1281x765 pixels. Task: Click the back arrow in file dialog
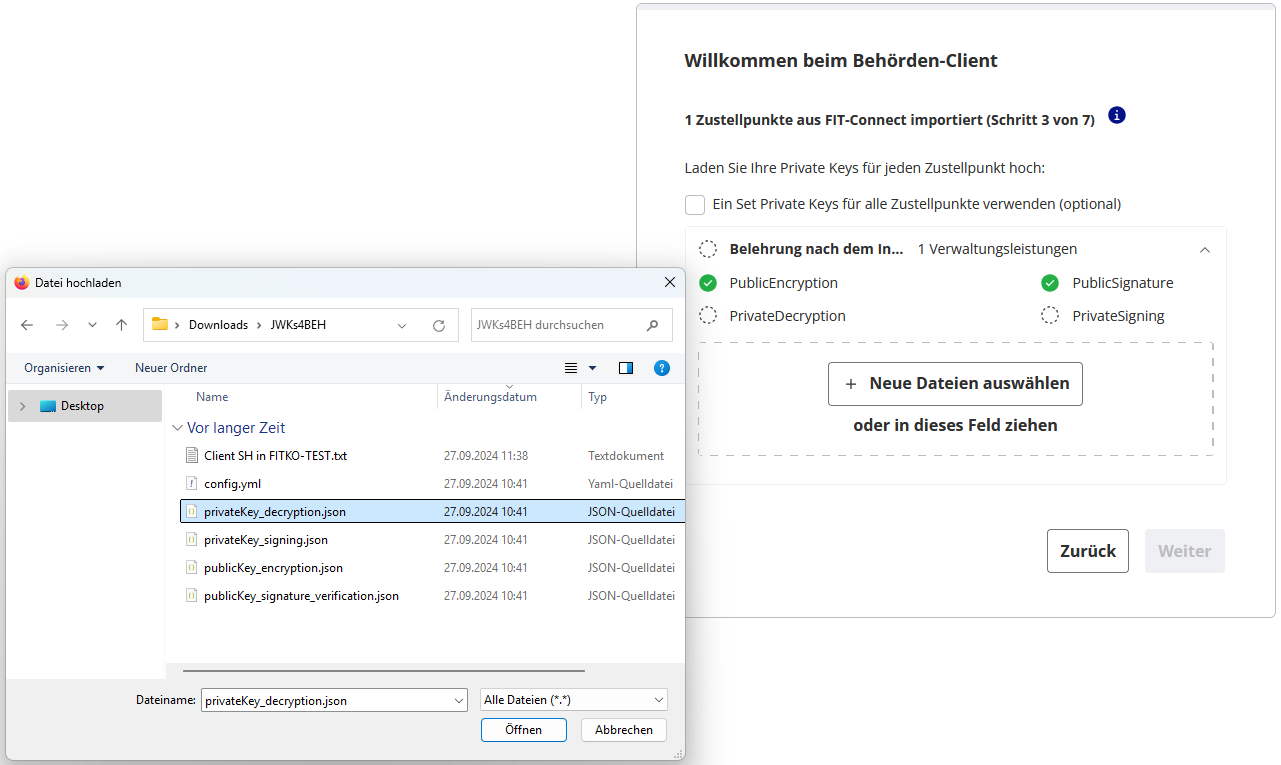tap(27, 325)
